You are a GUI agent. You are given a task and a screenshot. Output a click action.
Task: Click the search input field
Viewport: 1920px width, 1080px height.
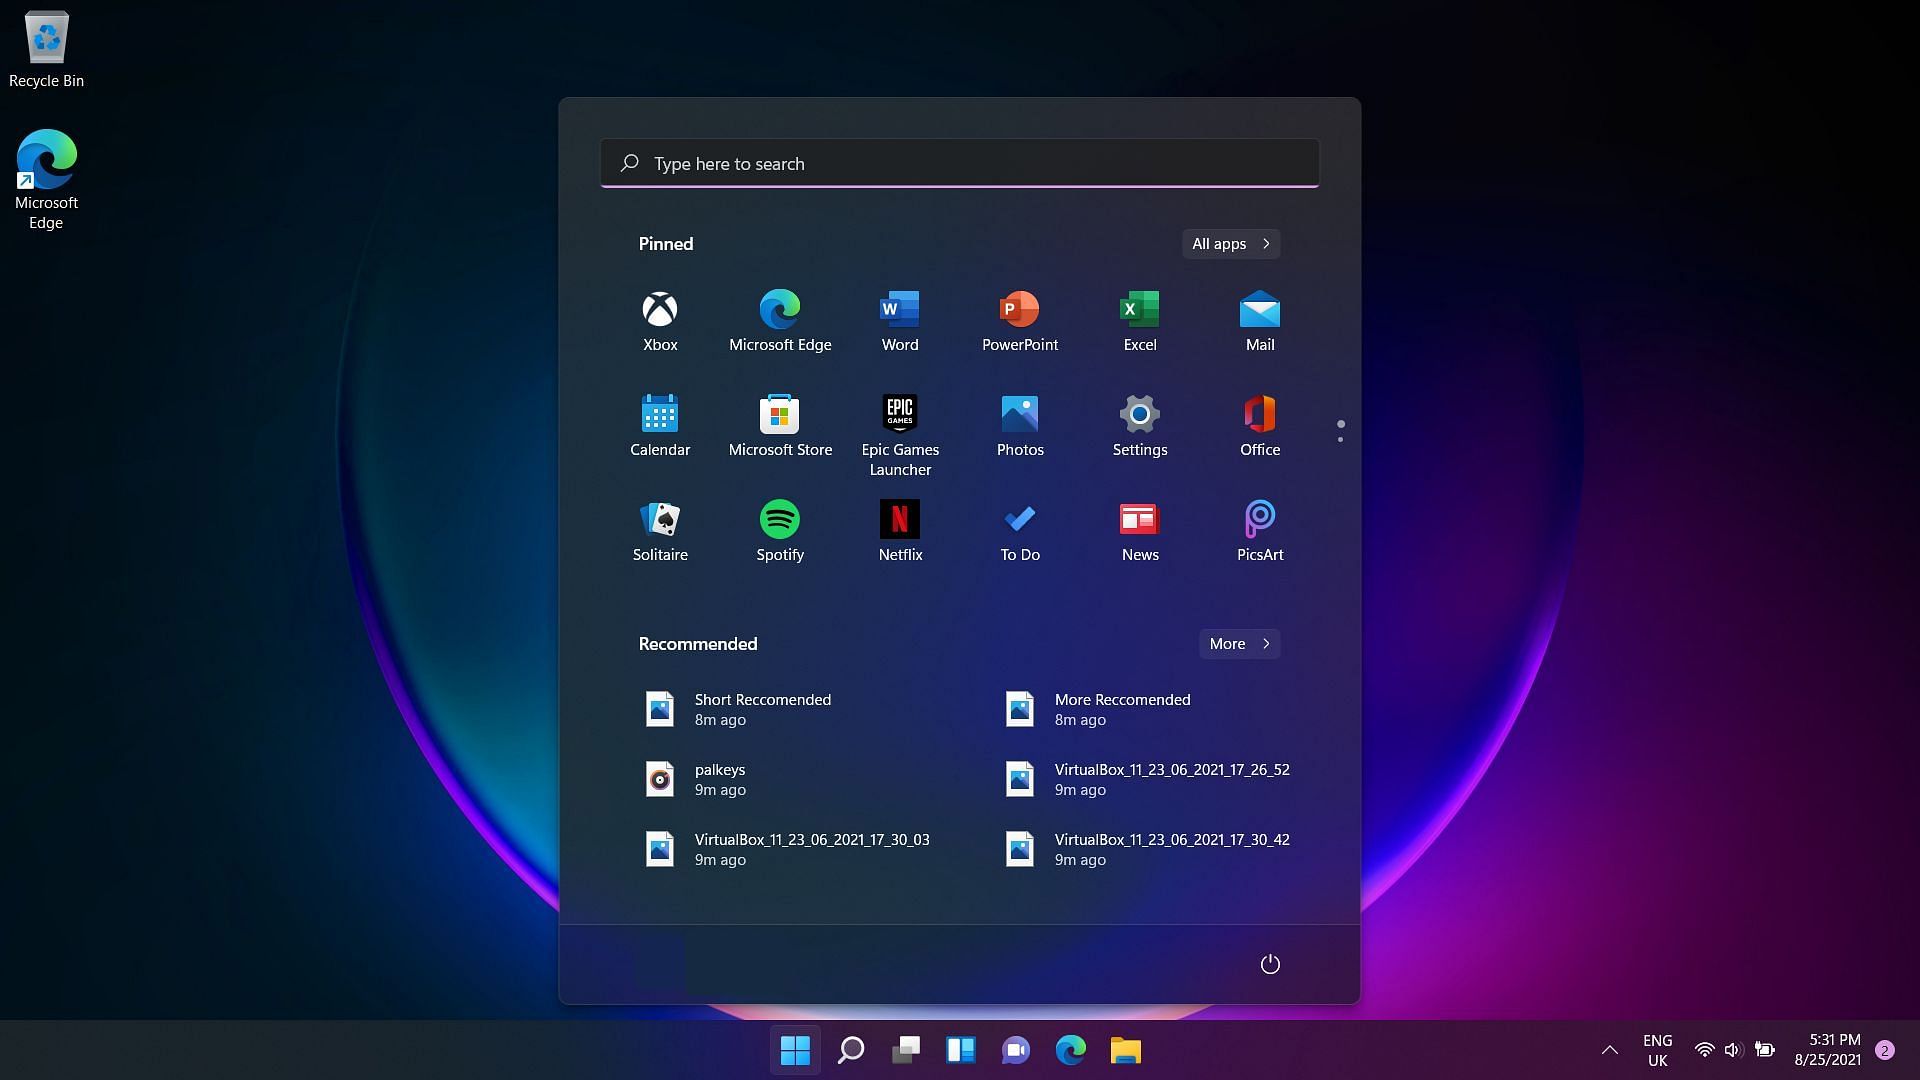(x=960, y=162)
